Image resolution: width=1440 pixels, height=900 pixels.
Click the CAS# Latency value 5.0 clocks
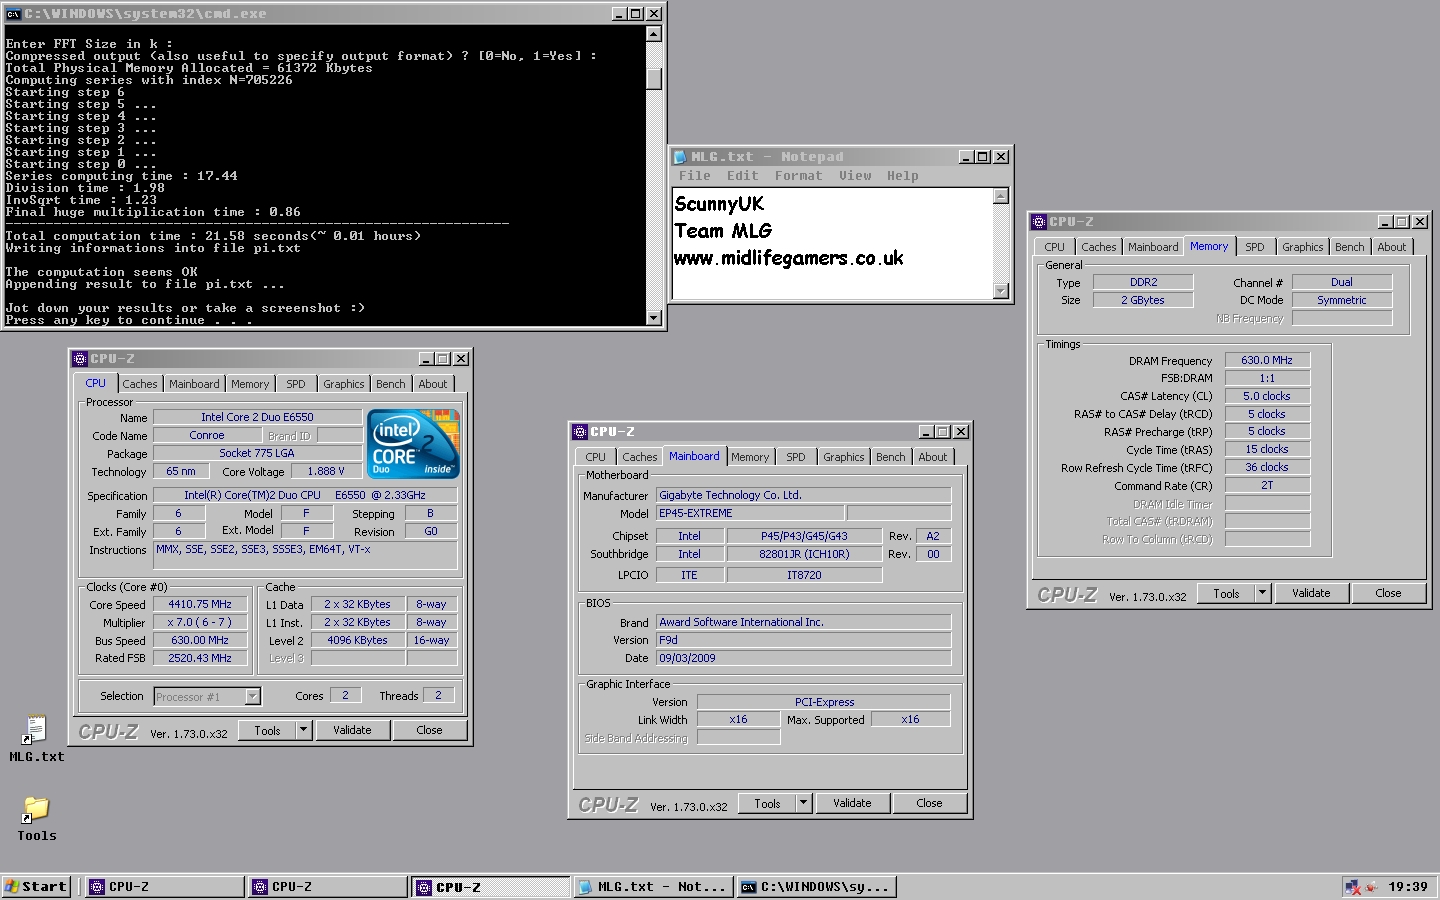coord(1267,396)
